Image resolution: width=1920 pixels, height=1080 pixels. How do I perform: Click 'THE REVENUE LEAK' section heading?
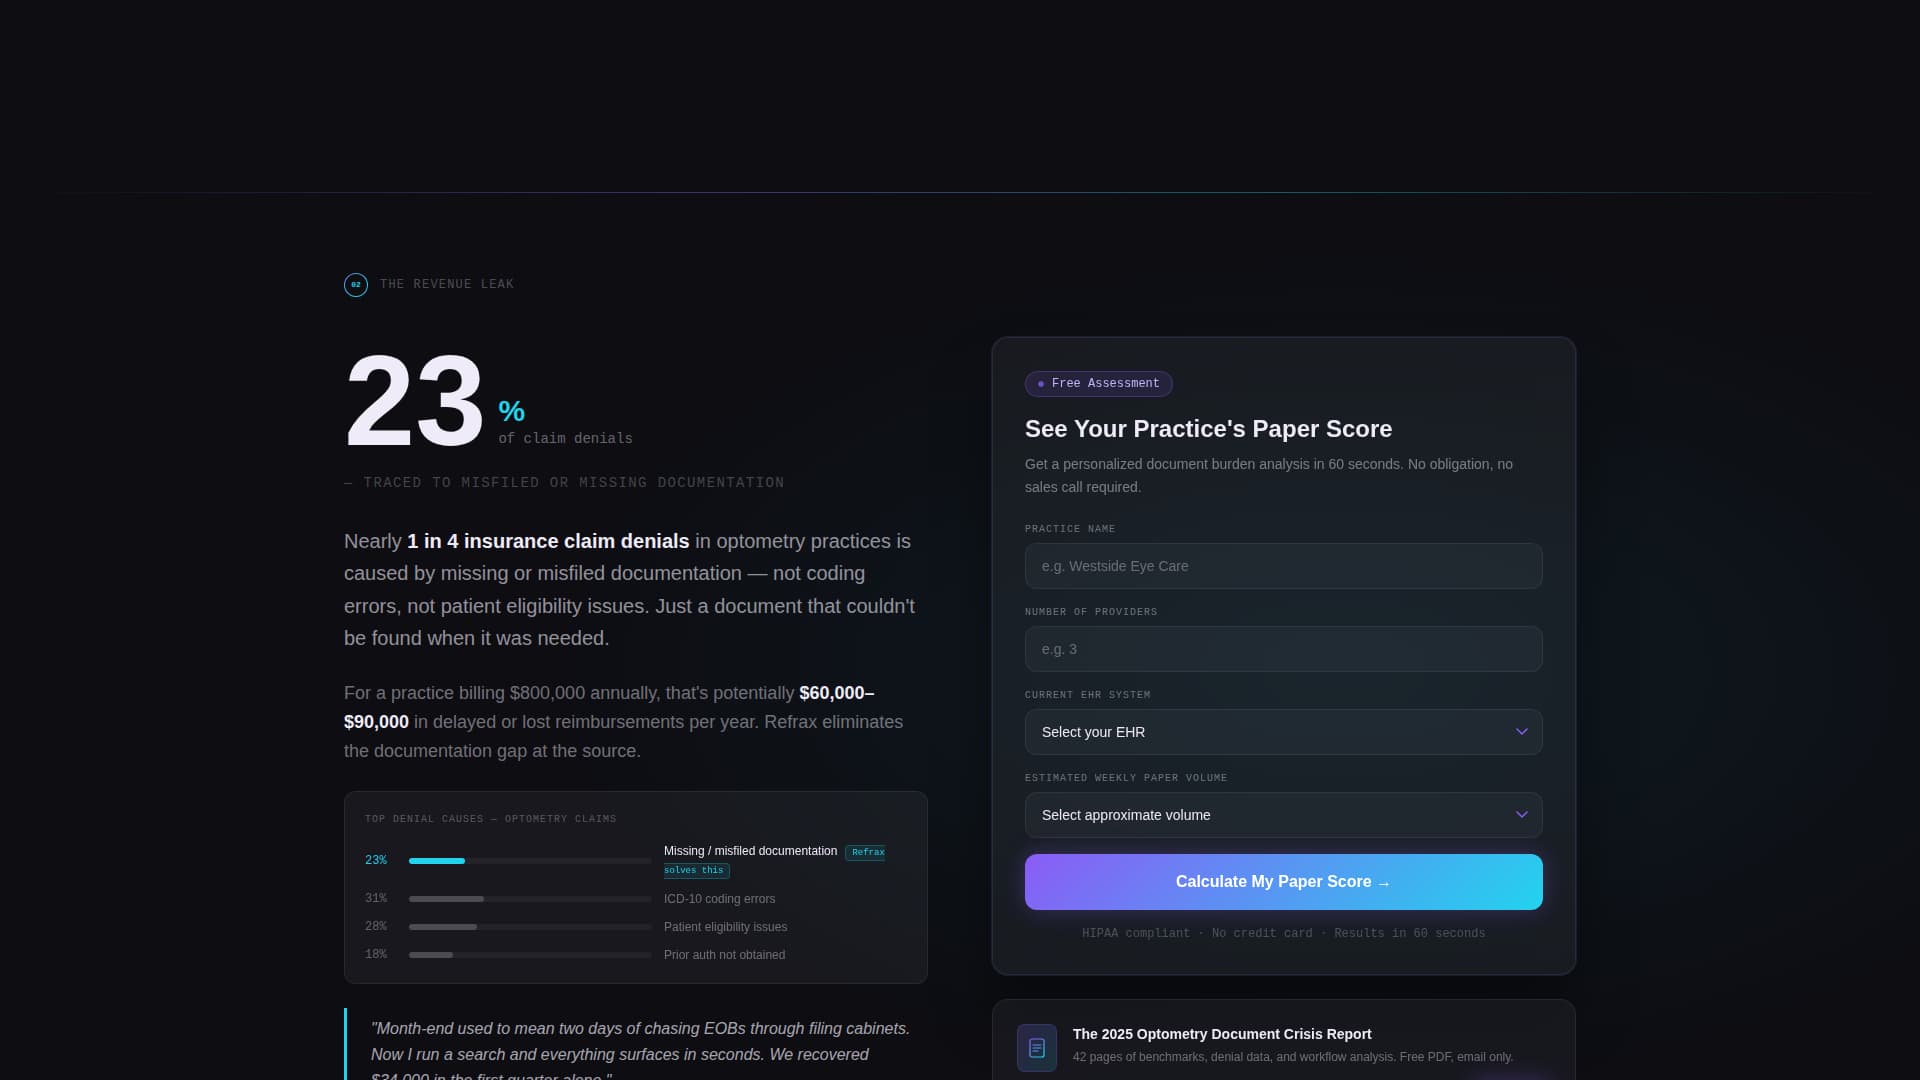(x=447, y=285)
